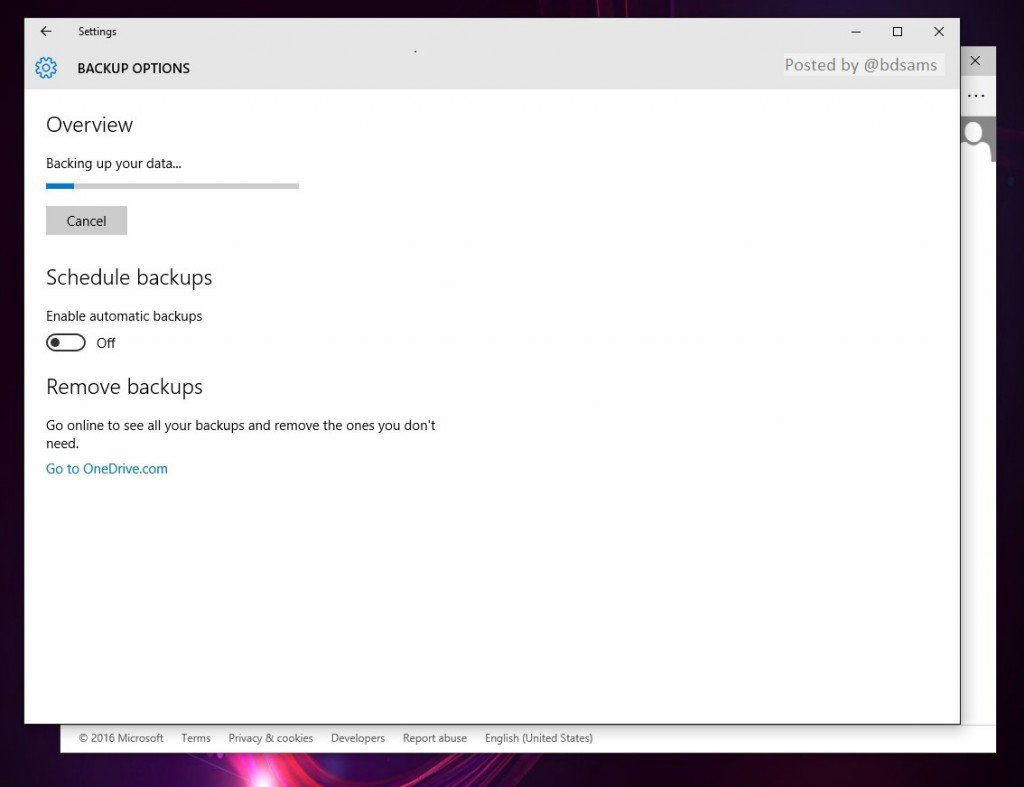
Task: Open Privacy & cookies footer link
Action: click(270, 738)
